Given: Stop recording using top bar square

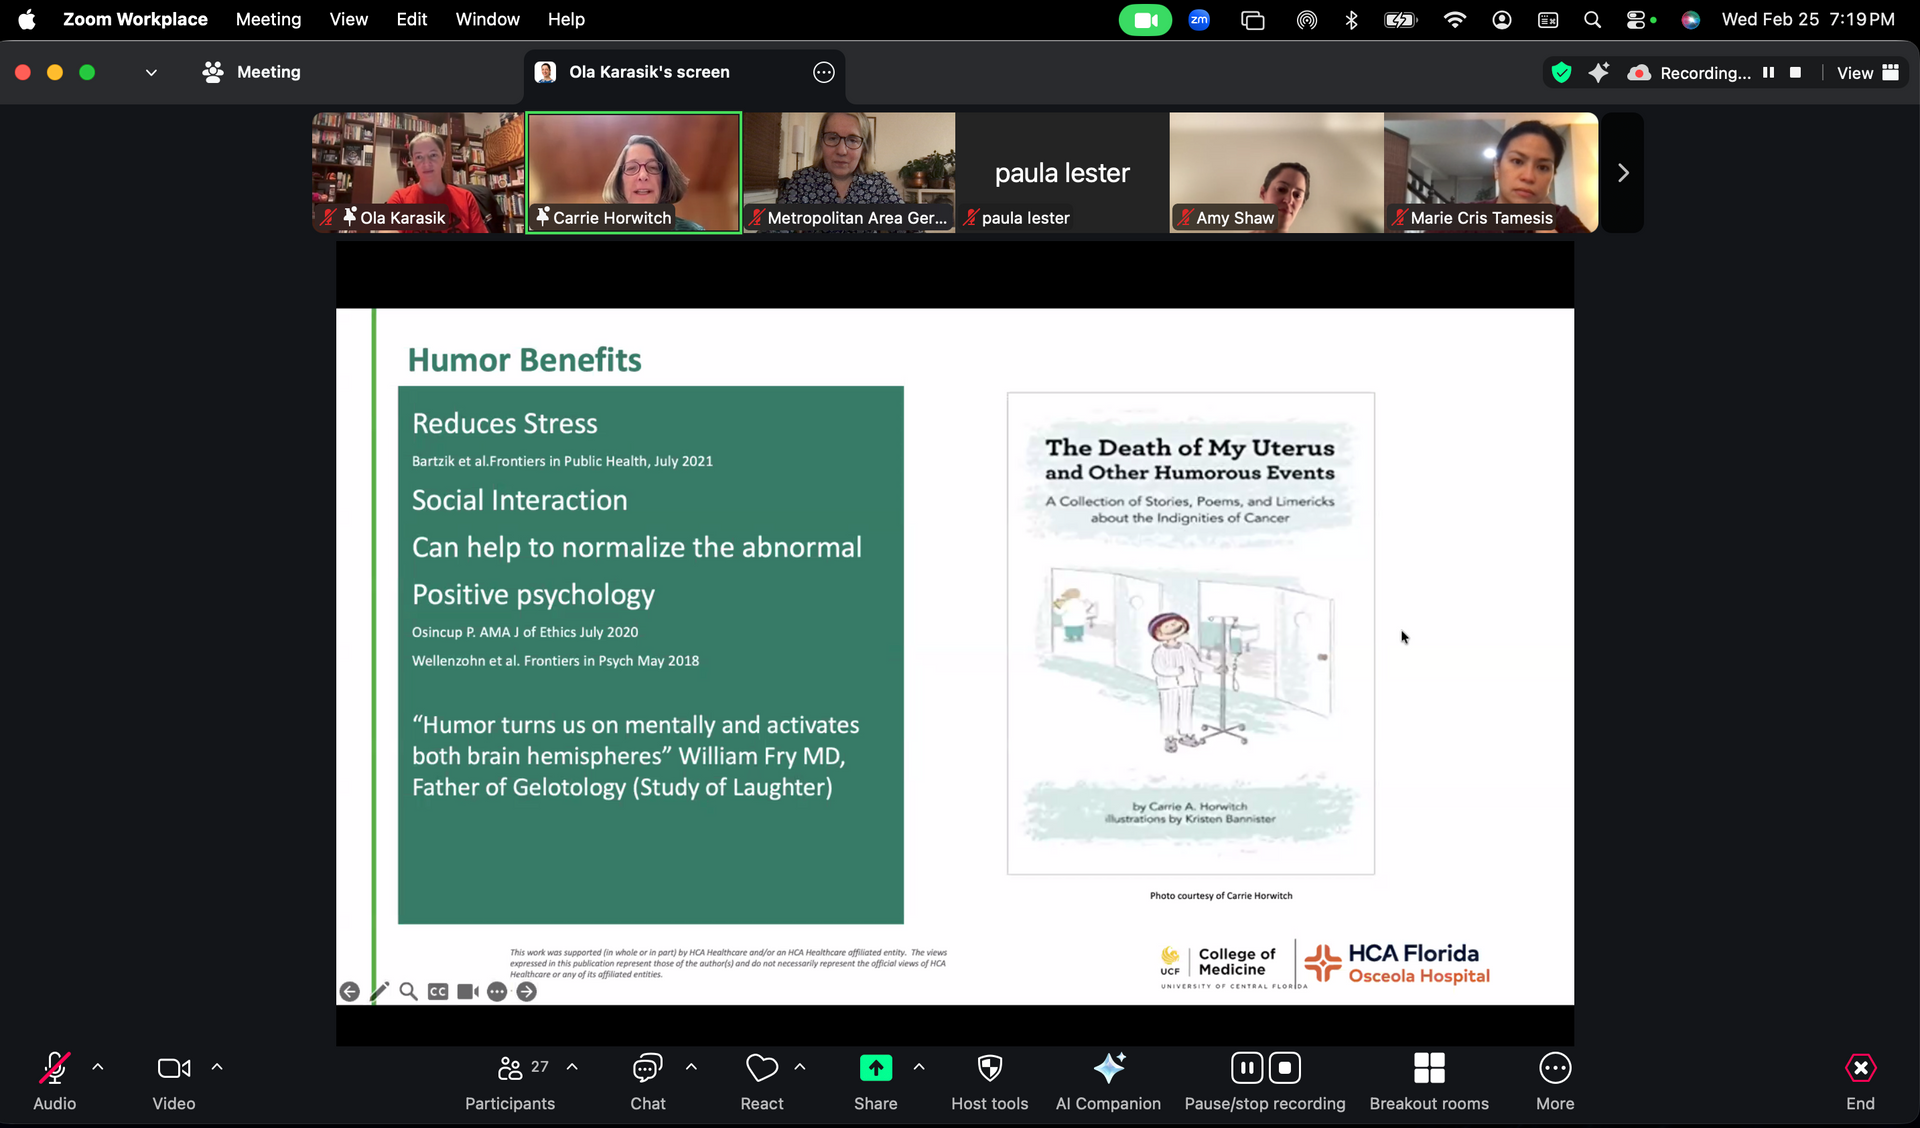Looking at the screenshot, I should tap(1795, 73).
